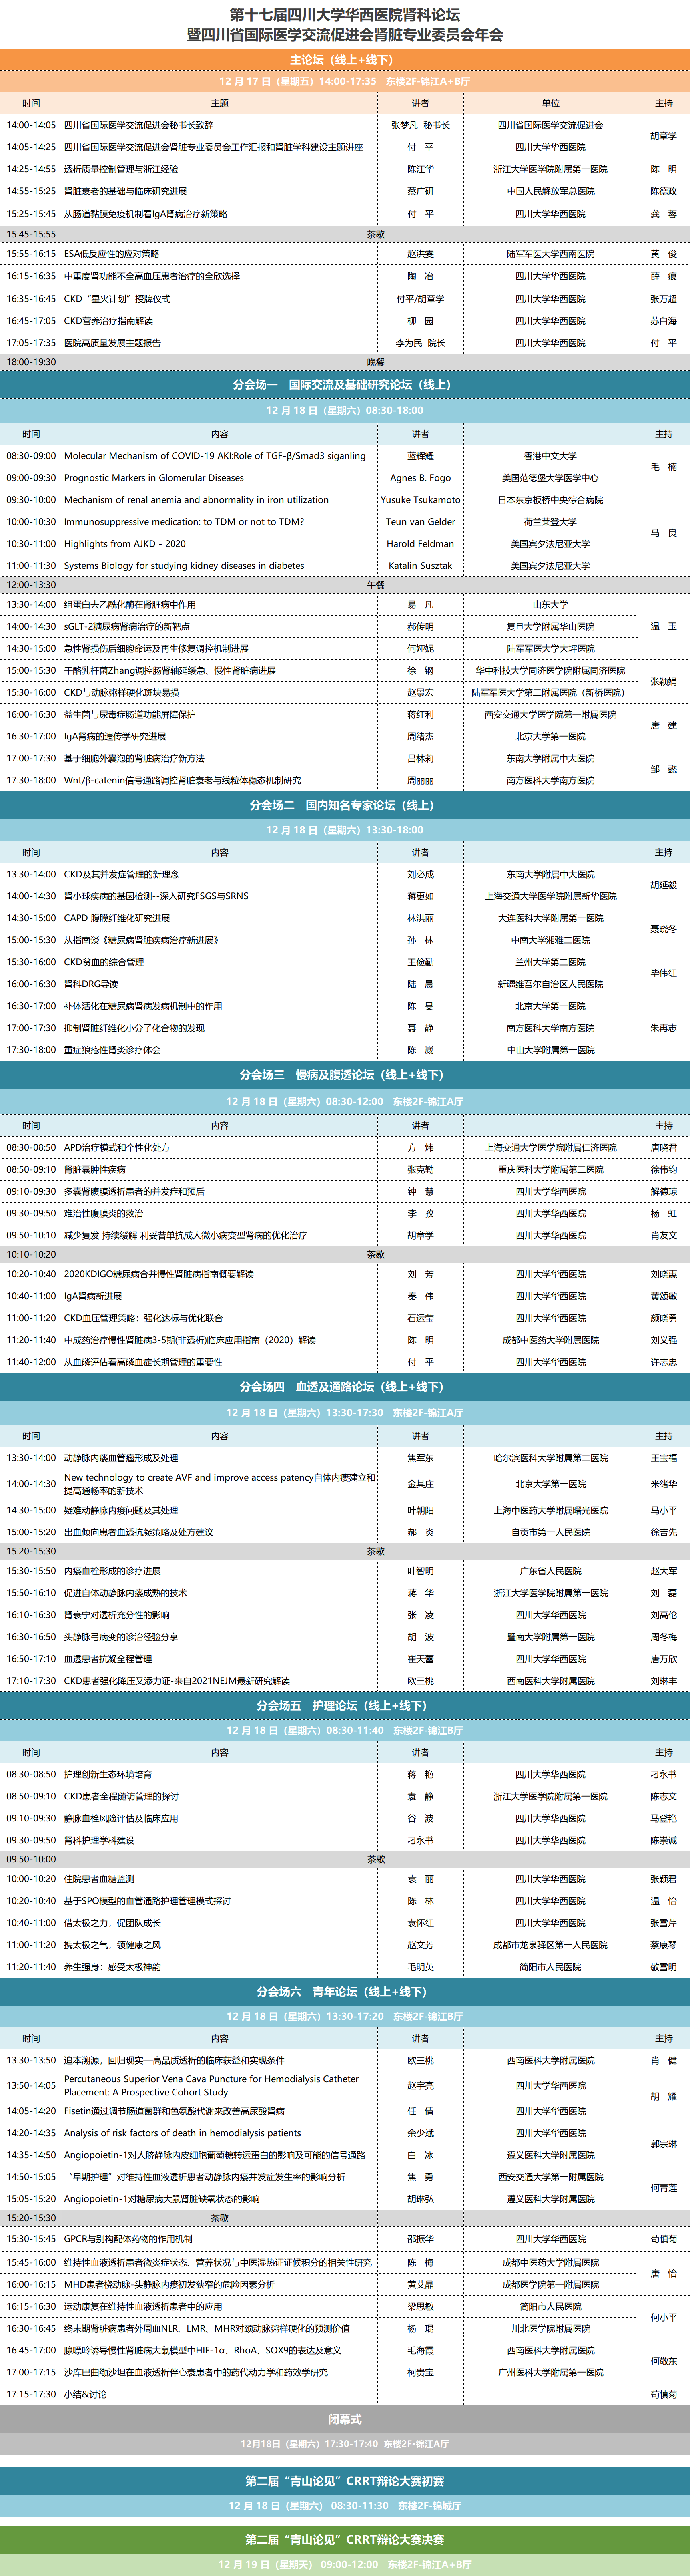The height and width of the screenshot is (2576, 690).
Task: Click speaker name "Yusuke Tsukamoto"
Action: pos(420,500)
